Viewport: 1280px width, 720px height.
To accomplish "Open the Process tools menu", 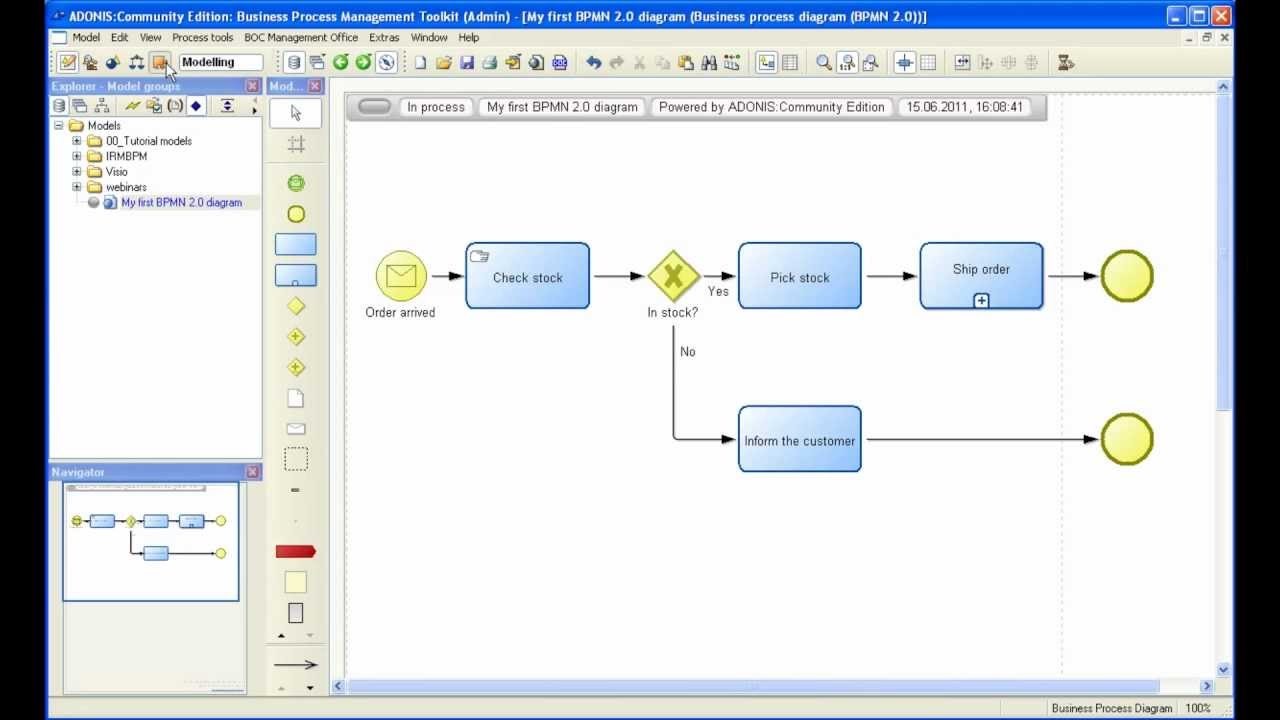I will [202, 38].
